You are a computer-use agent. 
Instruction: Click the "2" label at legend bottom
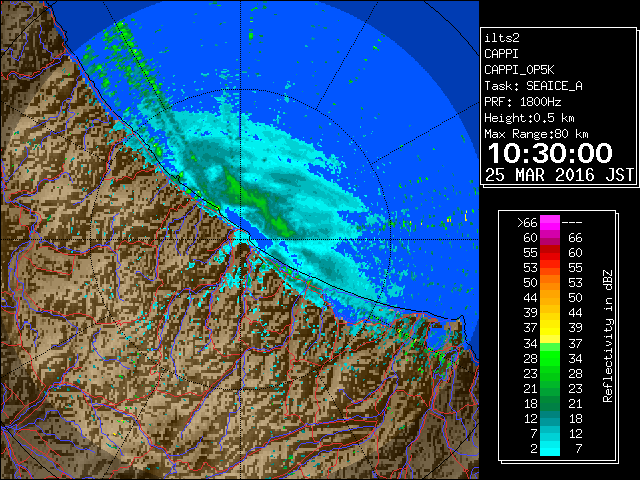533,449
